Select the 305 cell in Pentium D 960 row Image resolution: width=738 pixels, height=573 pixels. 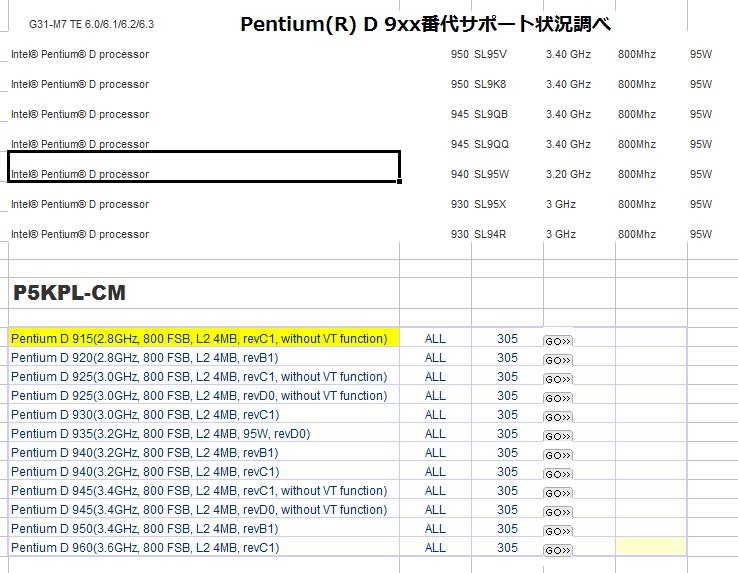507,547
